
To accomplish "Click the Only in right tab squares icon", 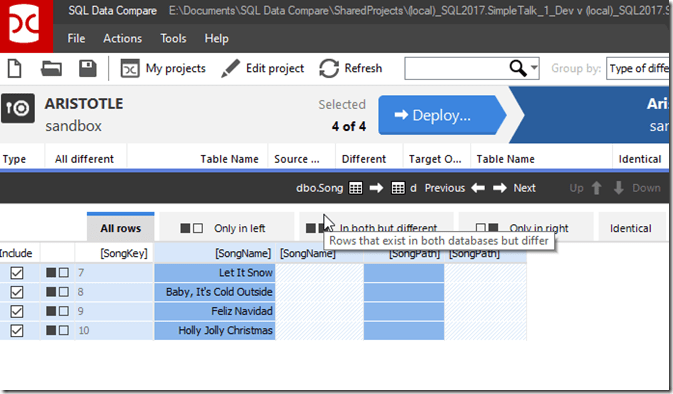I will 487,227.
